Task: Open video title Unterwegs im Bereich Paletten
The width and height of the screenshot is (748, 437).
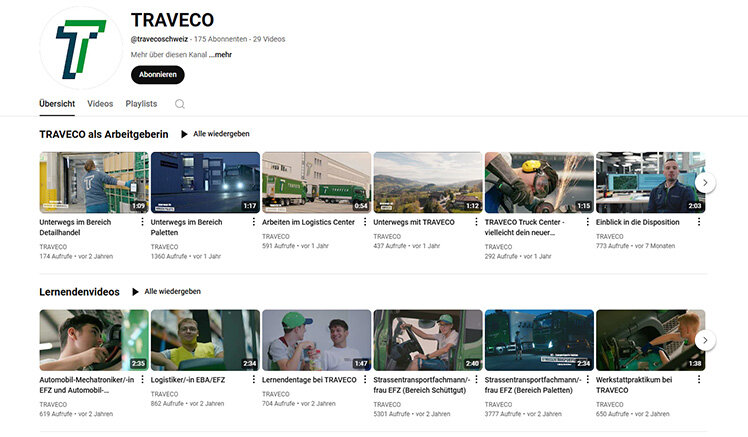Action: tap(187, 227)
